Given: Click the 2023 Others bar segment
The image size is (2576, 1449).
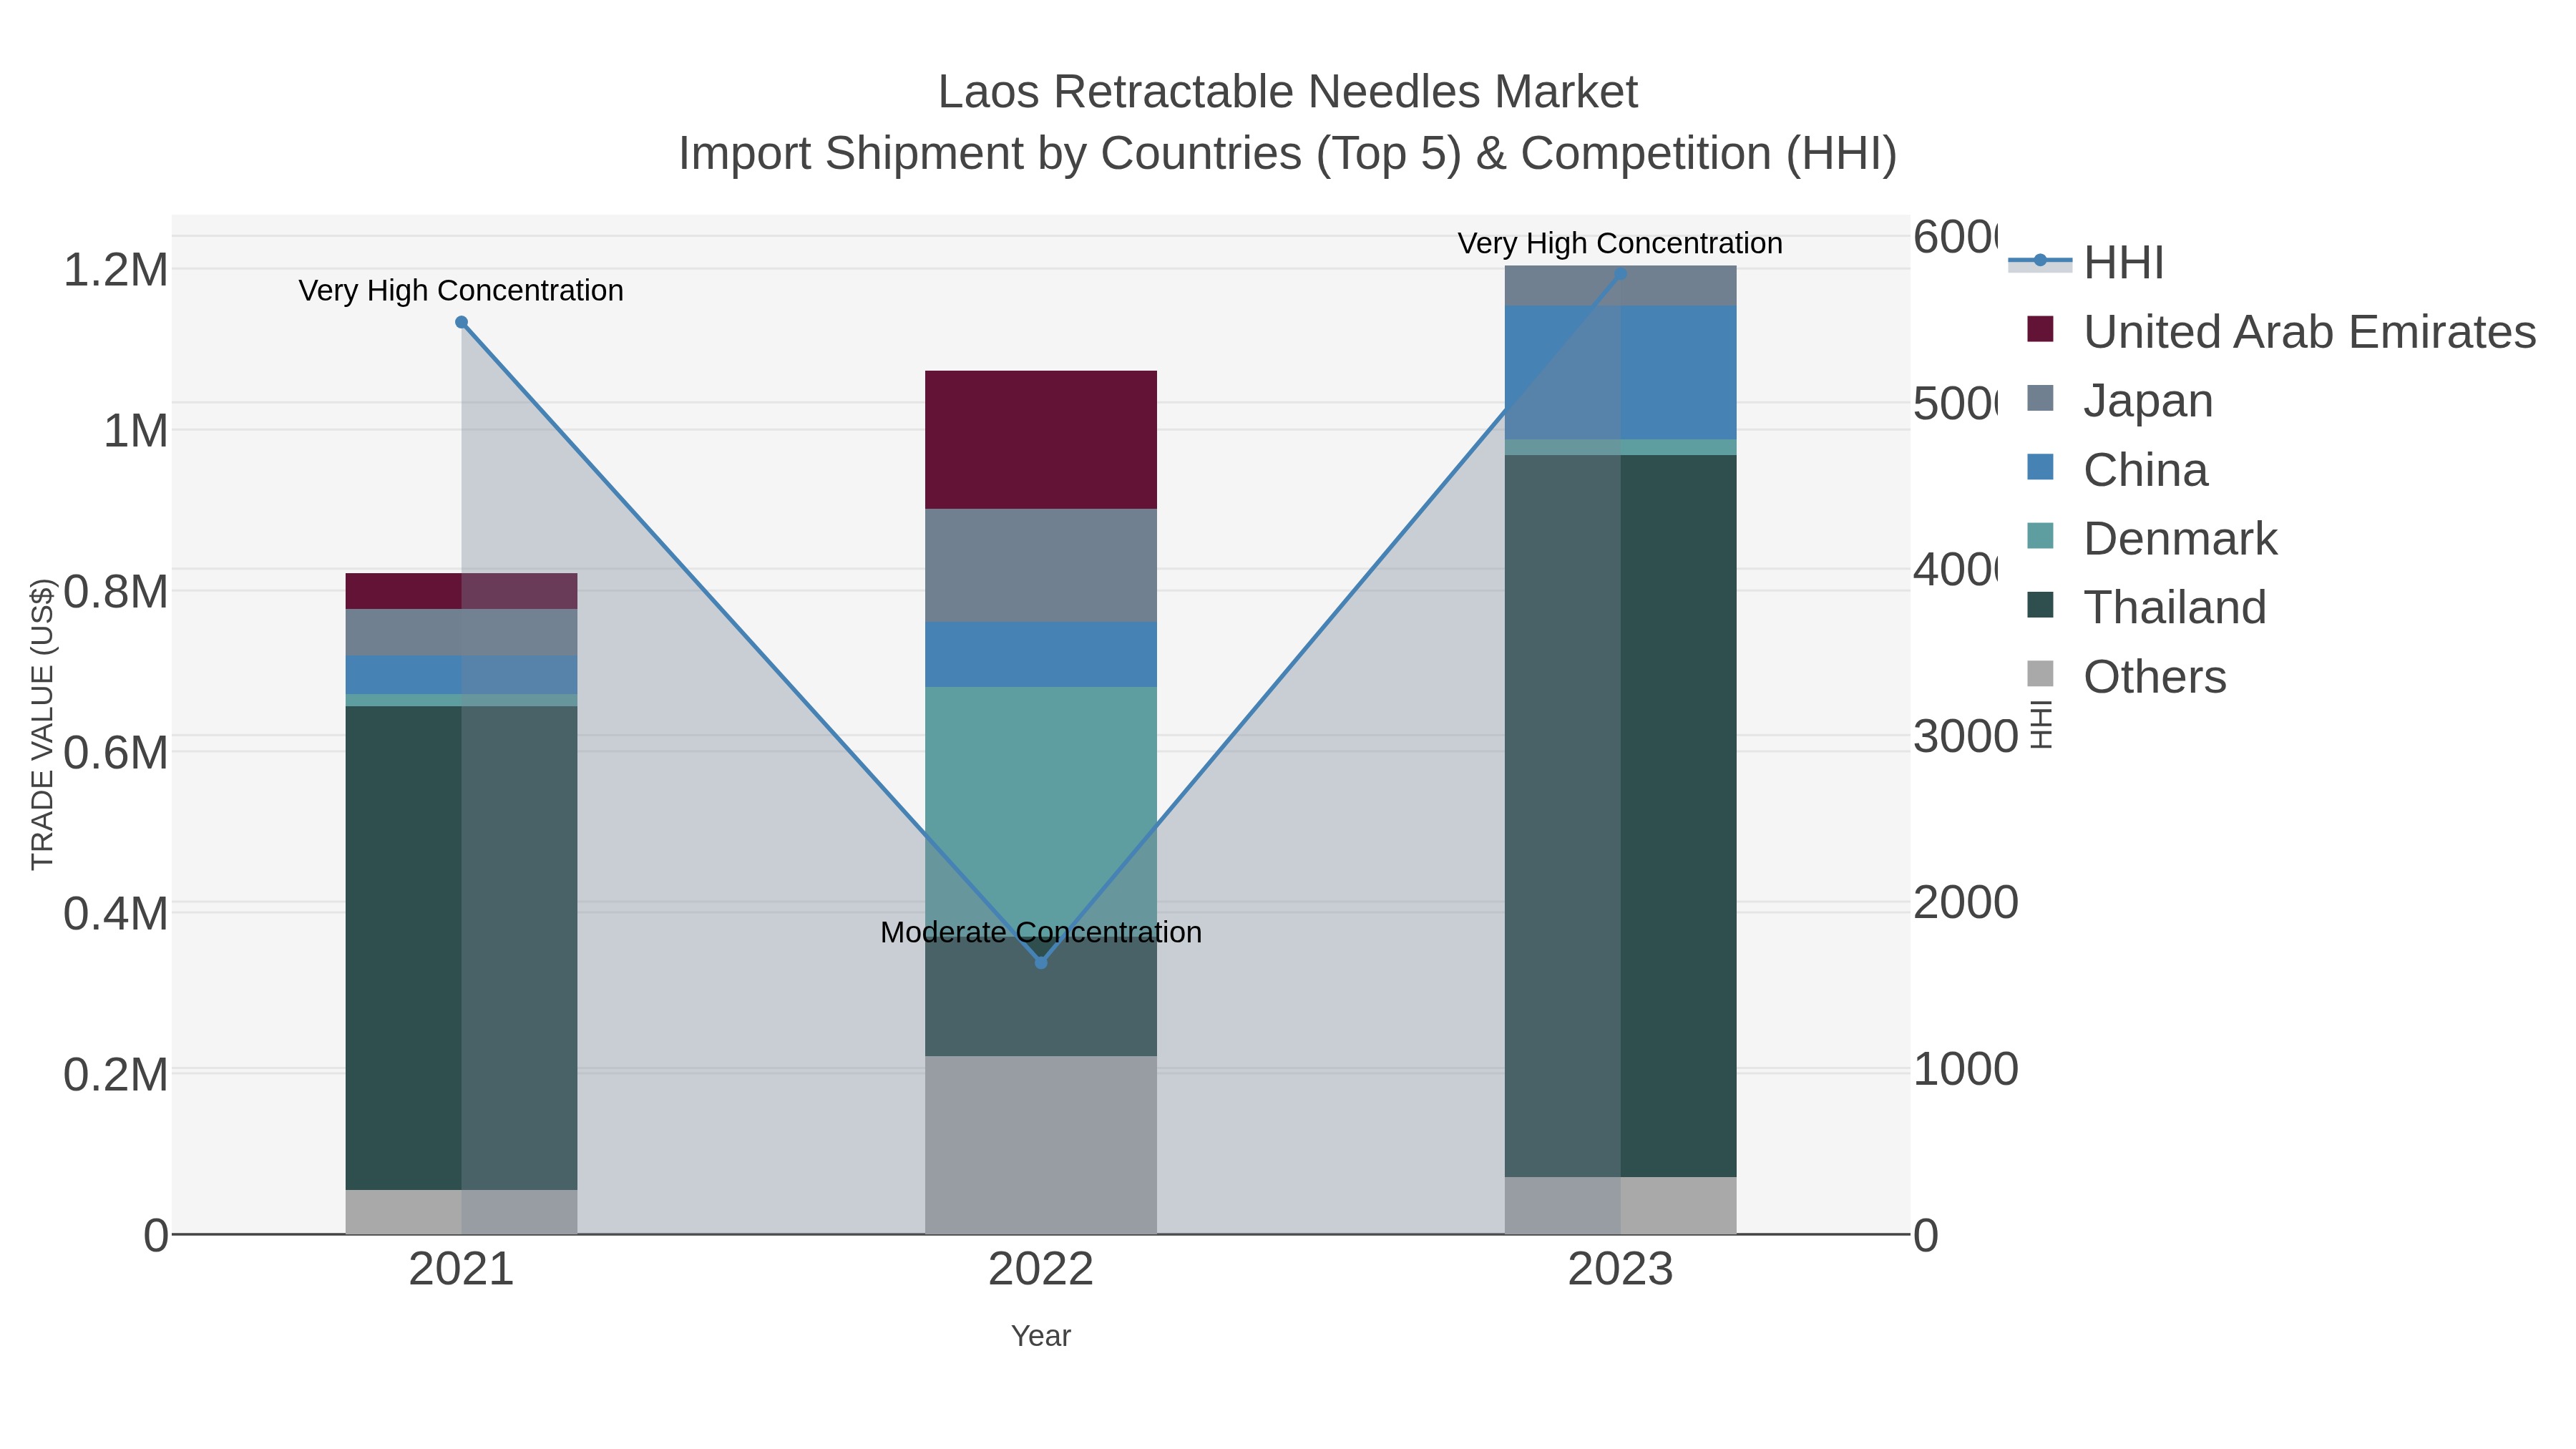Looking at the screenshot, I should point(1620,1206).
